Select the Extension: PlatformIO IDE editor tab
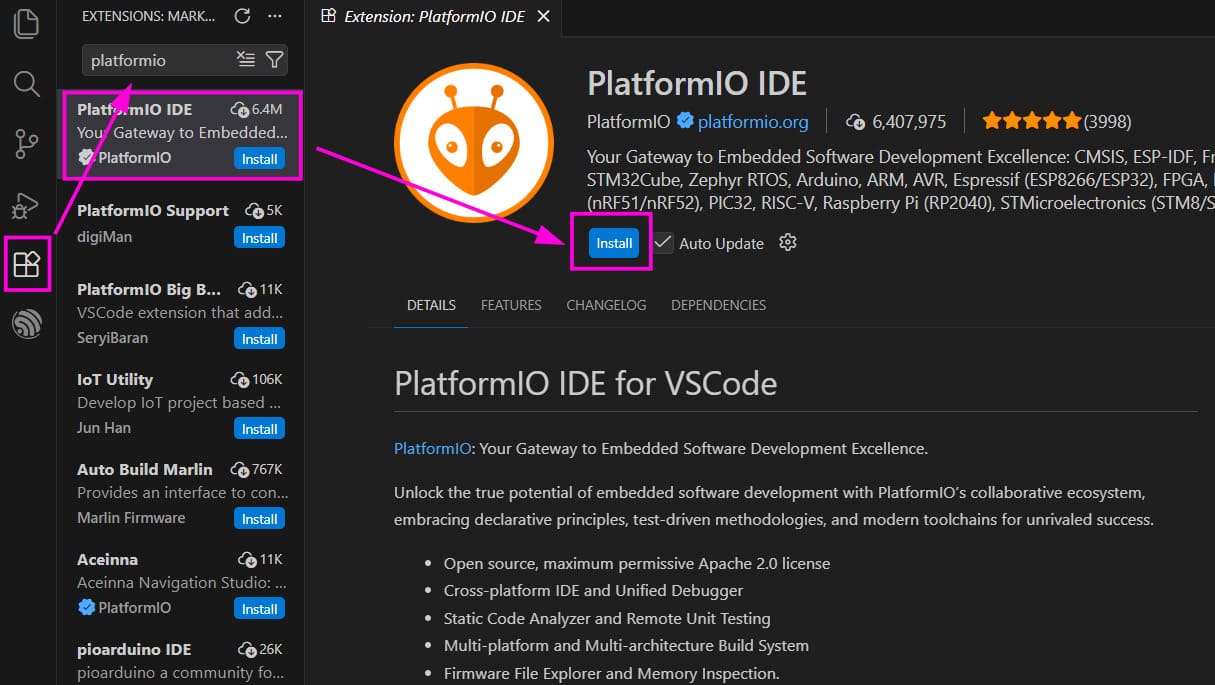The image size is (1215, 685). (436, 16)
